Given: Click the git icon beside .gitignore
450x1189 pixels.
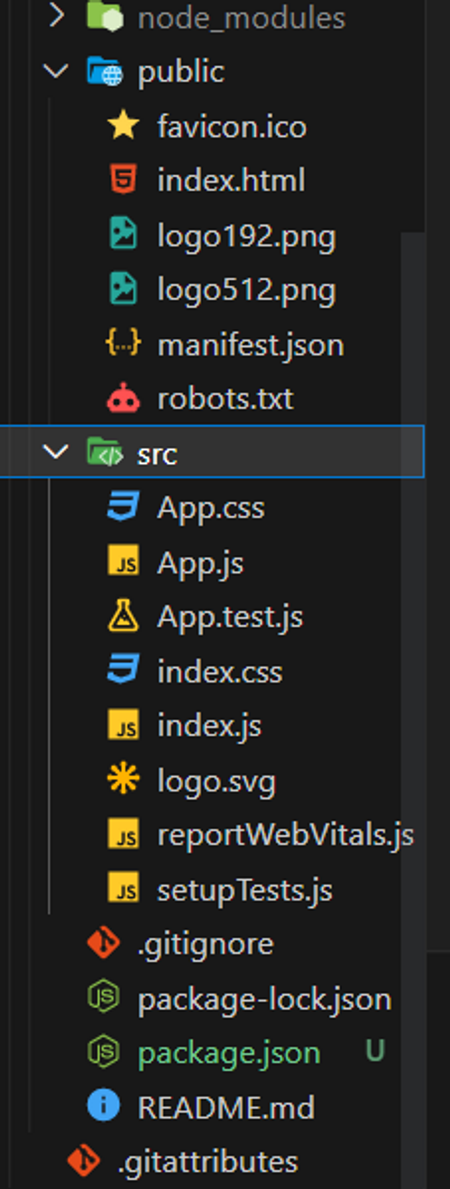Looking at the screenshot, I should [x=104, y=944].
